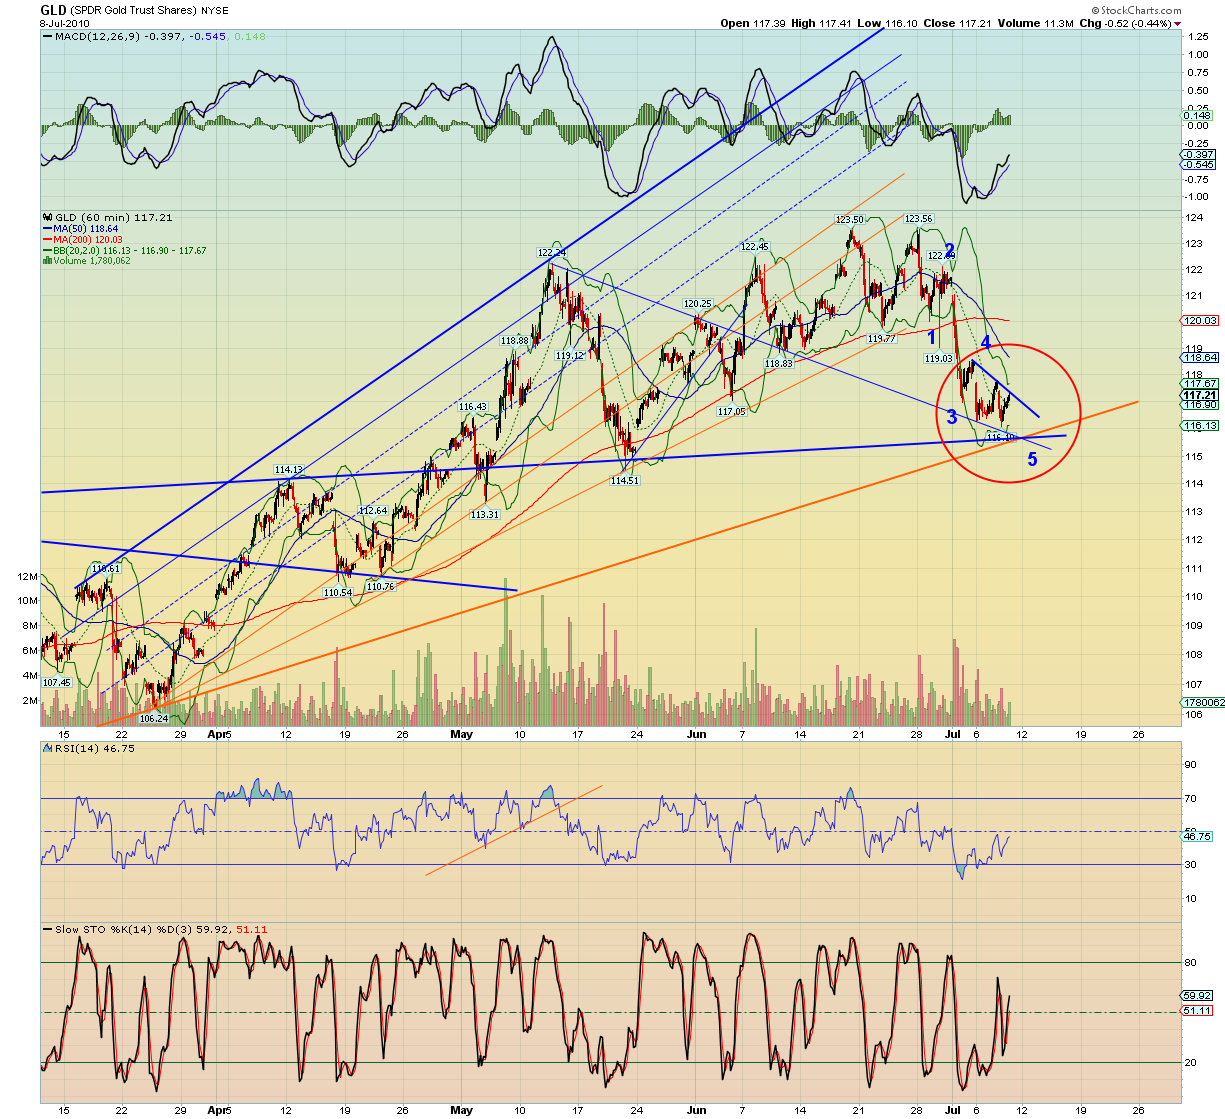Click the red down arrow beside Chg

pos(1177,23)
